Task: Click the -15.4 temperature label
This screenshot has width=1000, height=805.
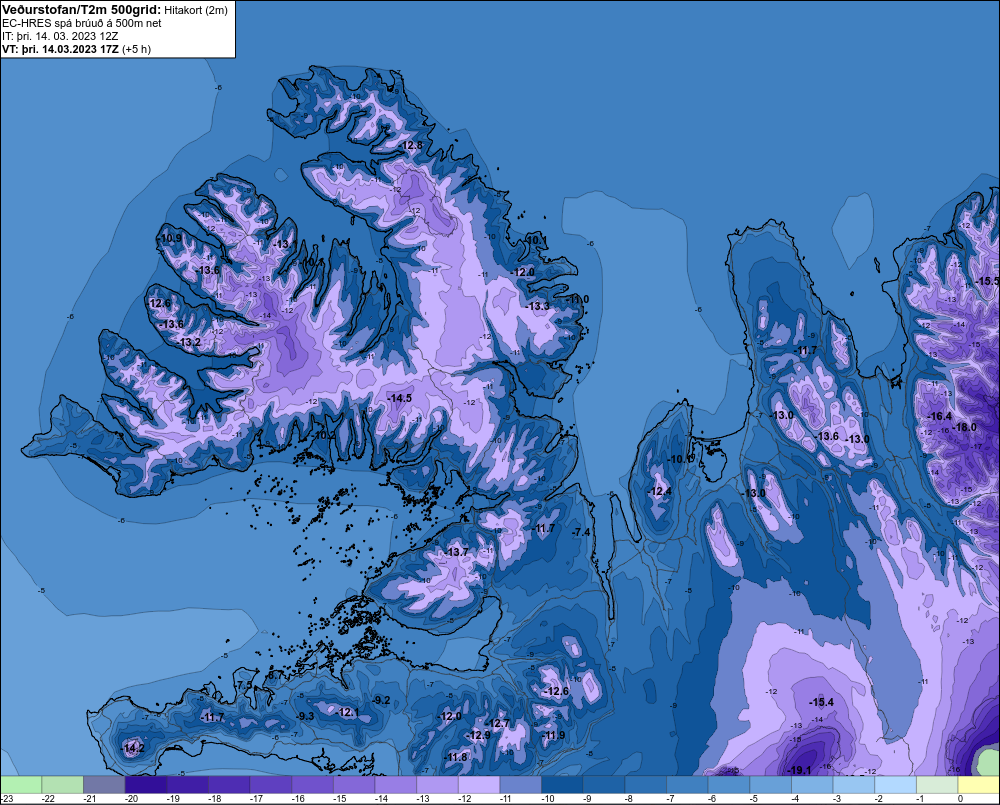Action: (x=821, y=702)
